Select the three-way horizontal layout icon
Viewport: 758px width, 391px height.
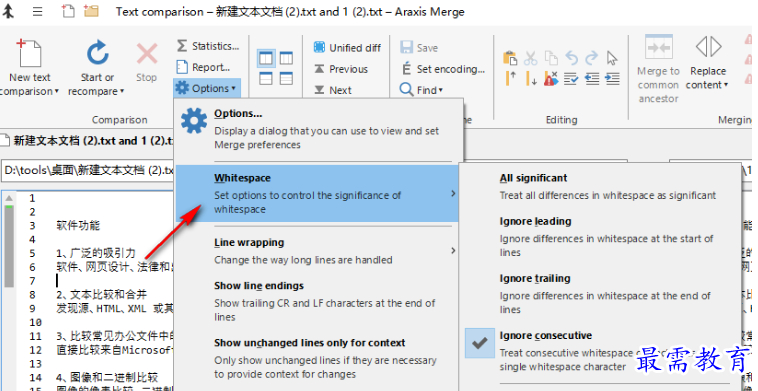coord(286,78)
